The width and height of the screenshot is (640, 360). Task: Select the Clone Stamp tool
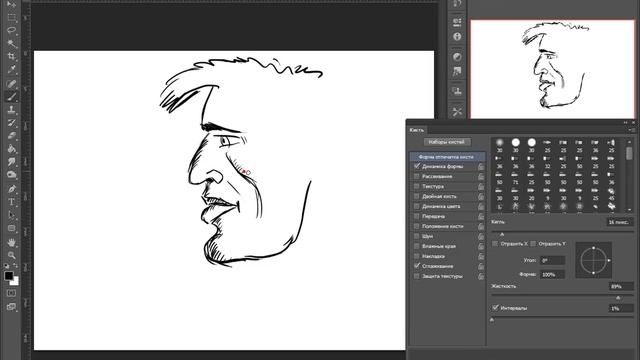point(11,110)
